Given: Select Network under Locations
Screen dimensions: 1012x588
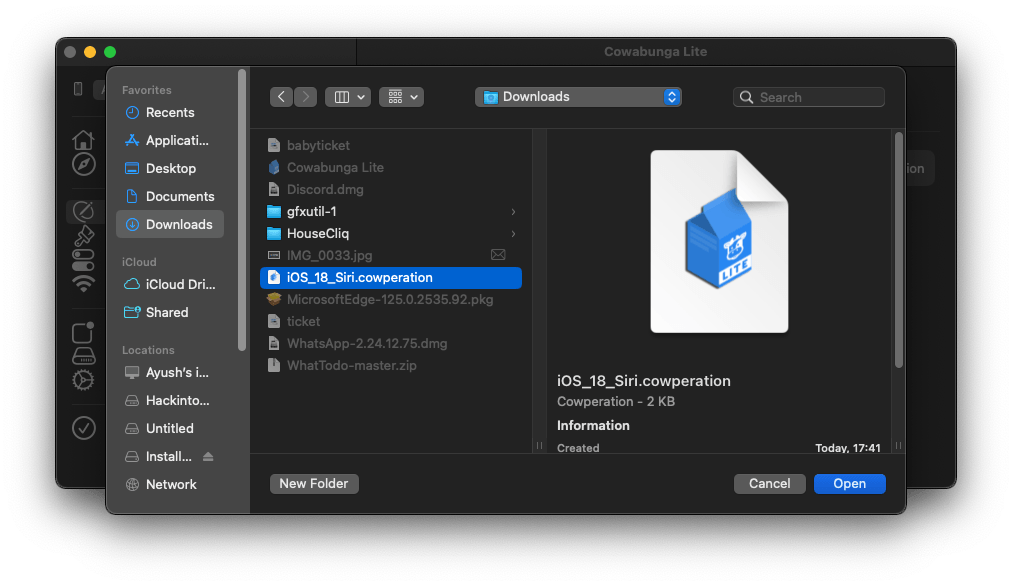Looking at the screenshot, I should 170,484.
